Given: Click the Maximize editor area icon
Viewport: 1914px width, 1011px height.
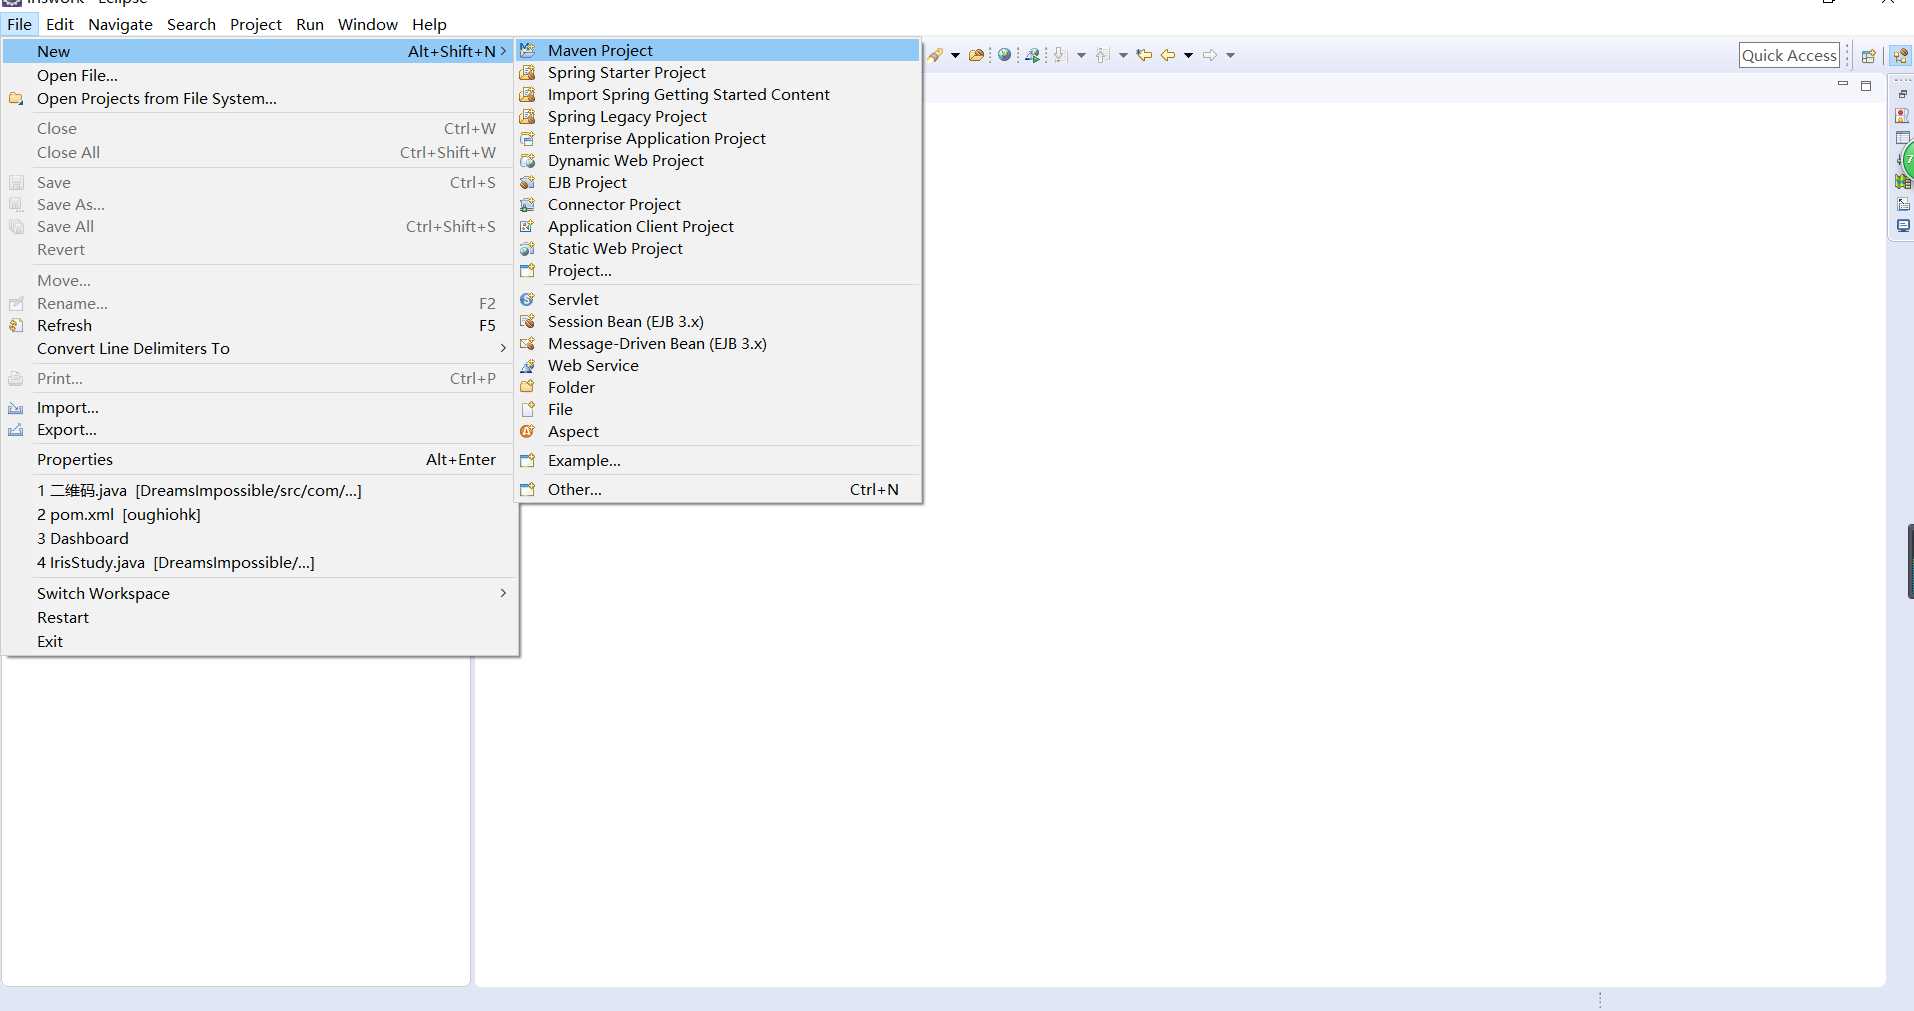Looking at the screenshot, I should click(x=1866, y=86).
